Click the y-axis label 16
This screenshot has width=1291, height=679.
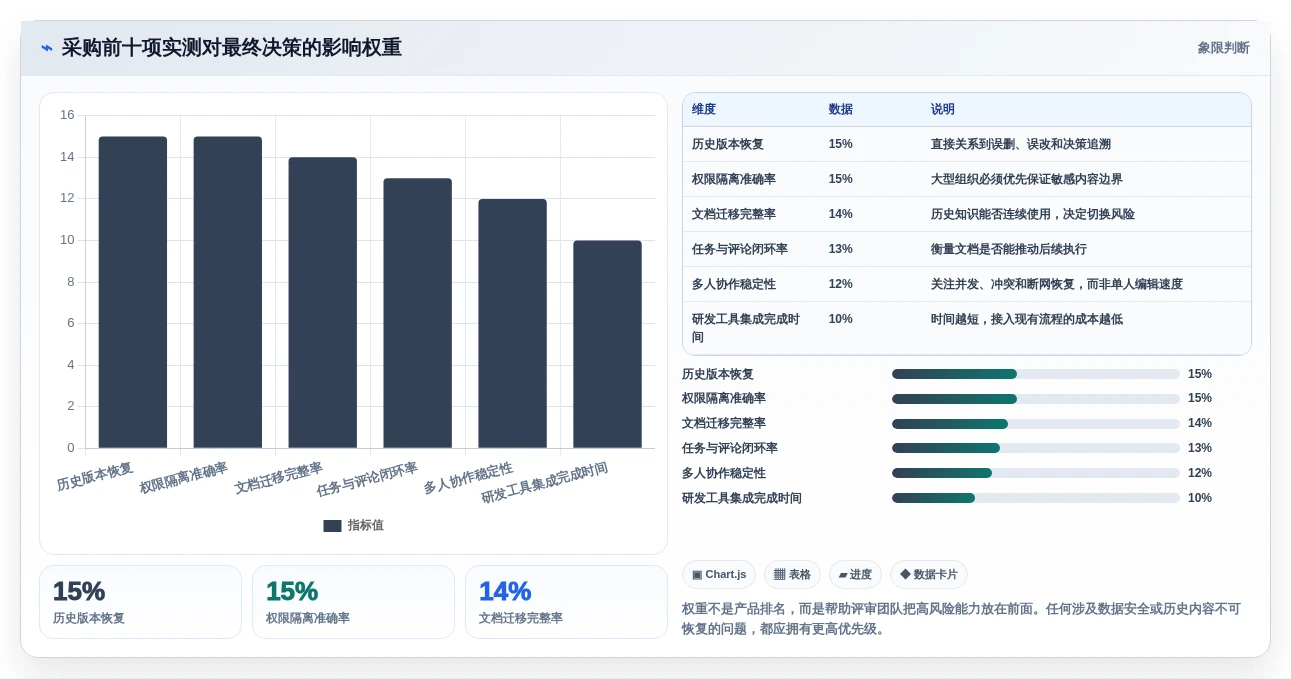pyautogui.click(x=67, y=115)
